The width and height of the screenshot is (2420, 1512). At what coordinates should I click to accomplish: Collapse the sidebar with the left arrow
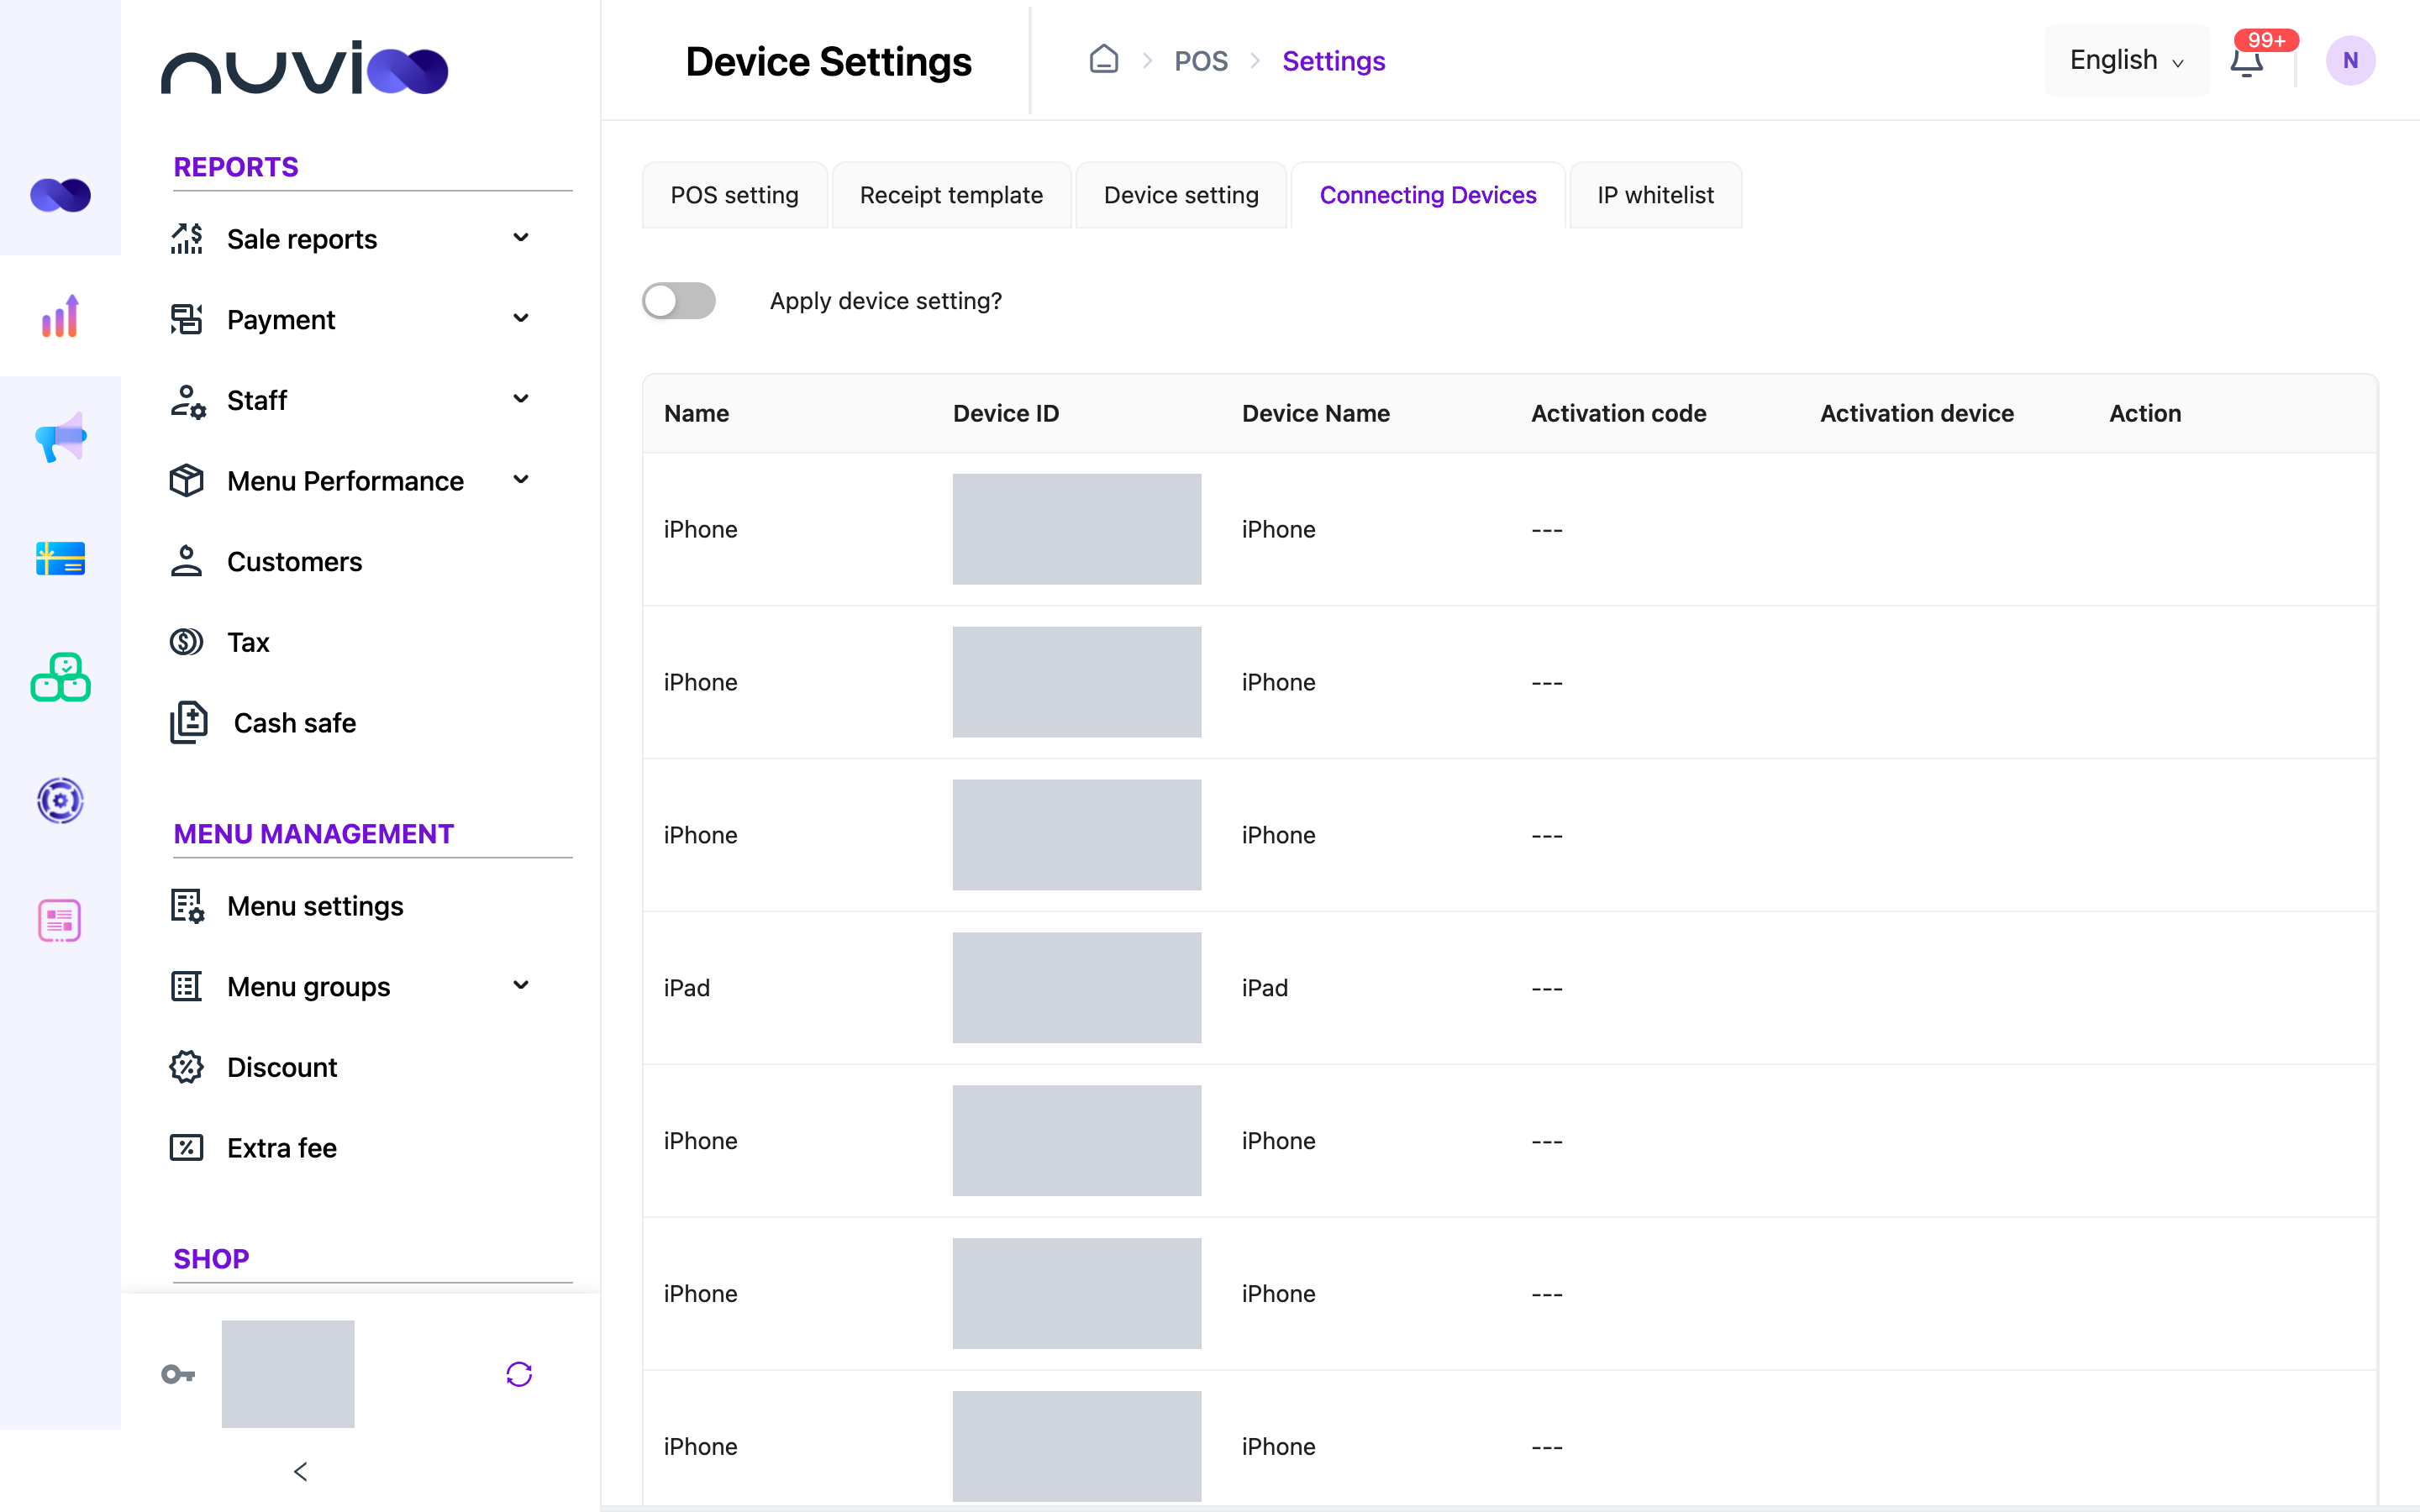click(x=300, y=1471)
